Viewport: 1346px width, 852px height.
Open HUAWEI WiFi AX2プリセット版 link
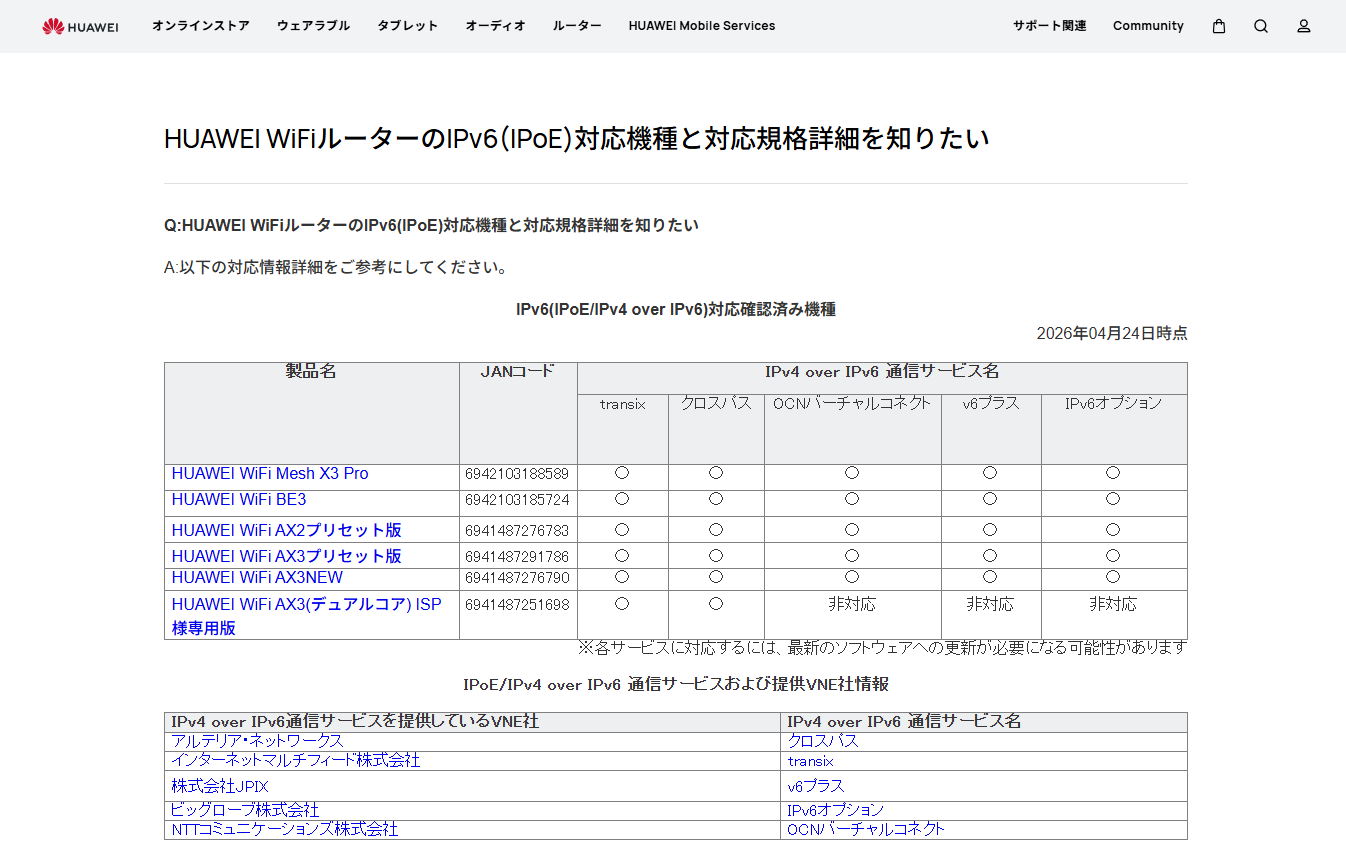287,530
